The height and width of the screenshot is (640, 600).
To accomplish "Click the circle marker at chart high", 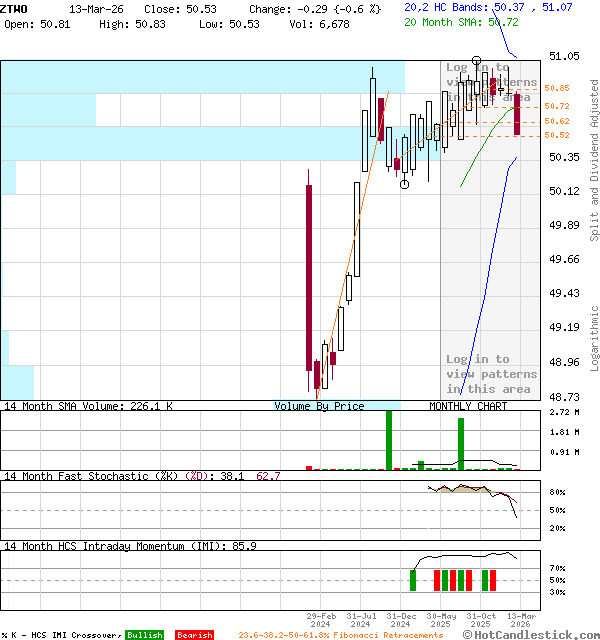I will click(476, 61).
